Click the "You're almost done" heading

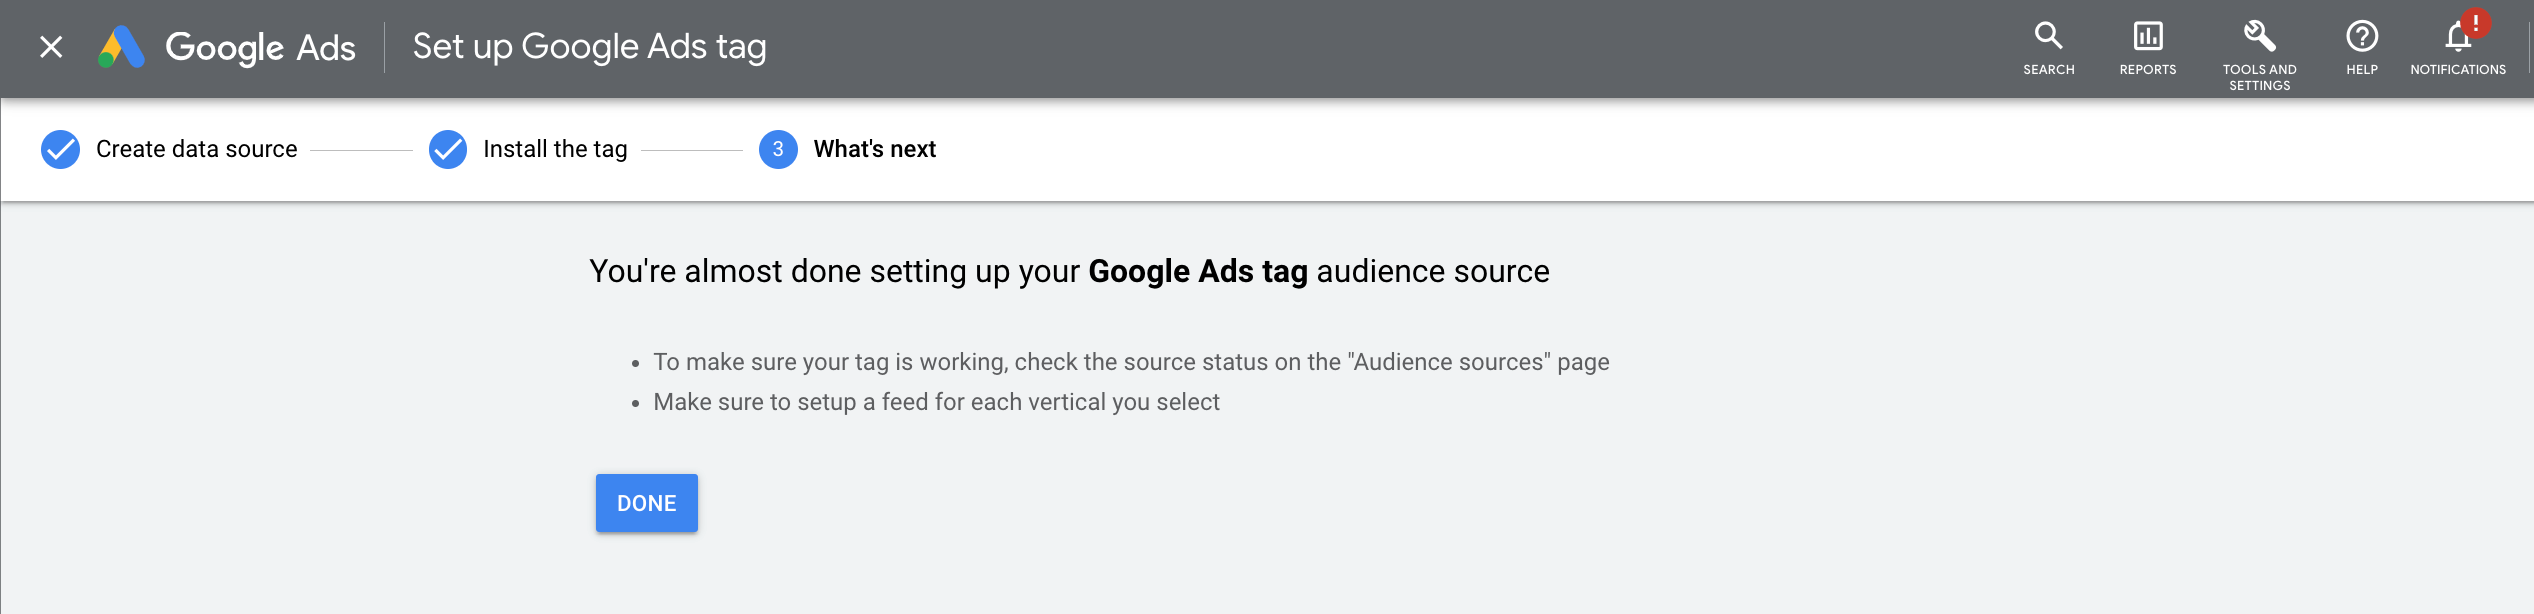pos(1069,272)
